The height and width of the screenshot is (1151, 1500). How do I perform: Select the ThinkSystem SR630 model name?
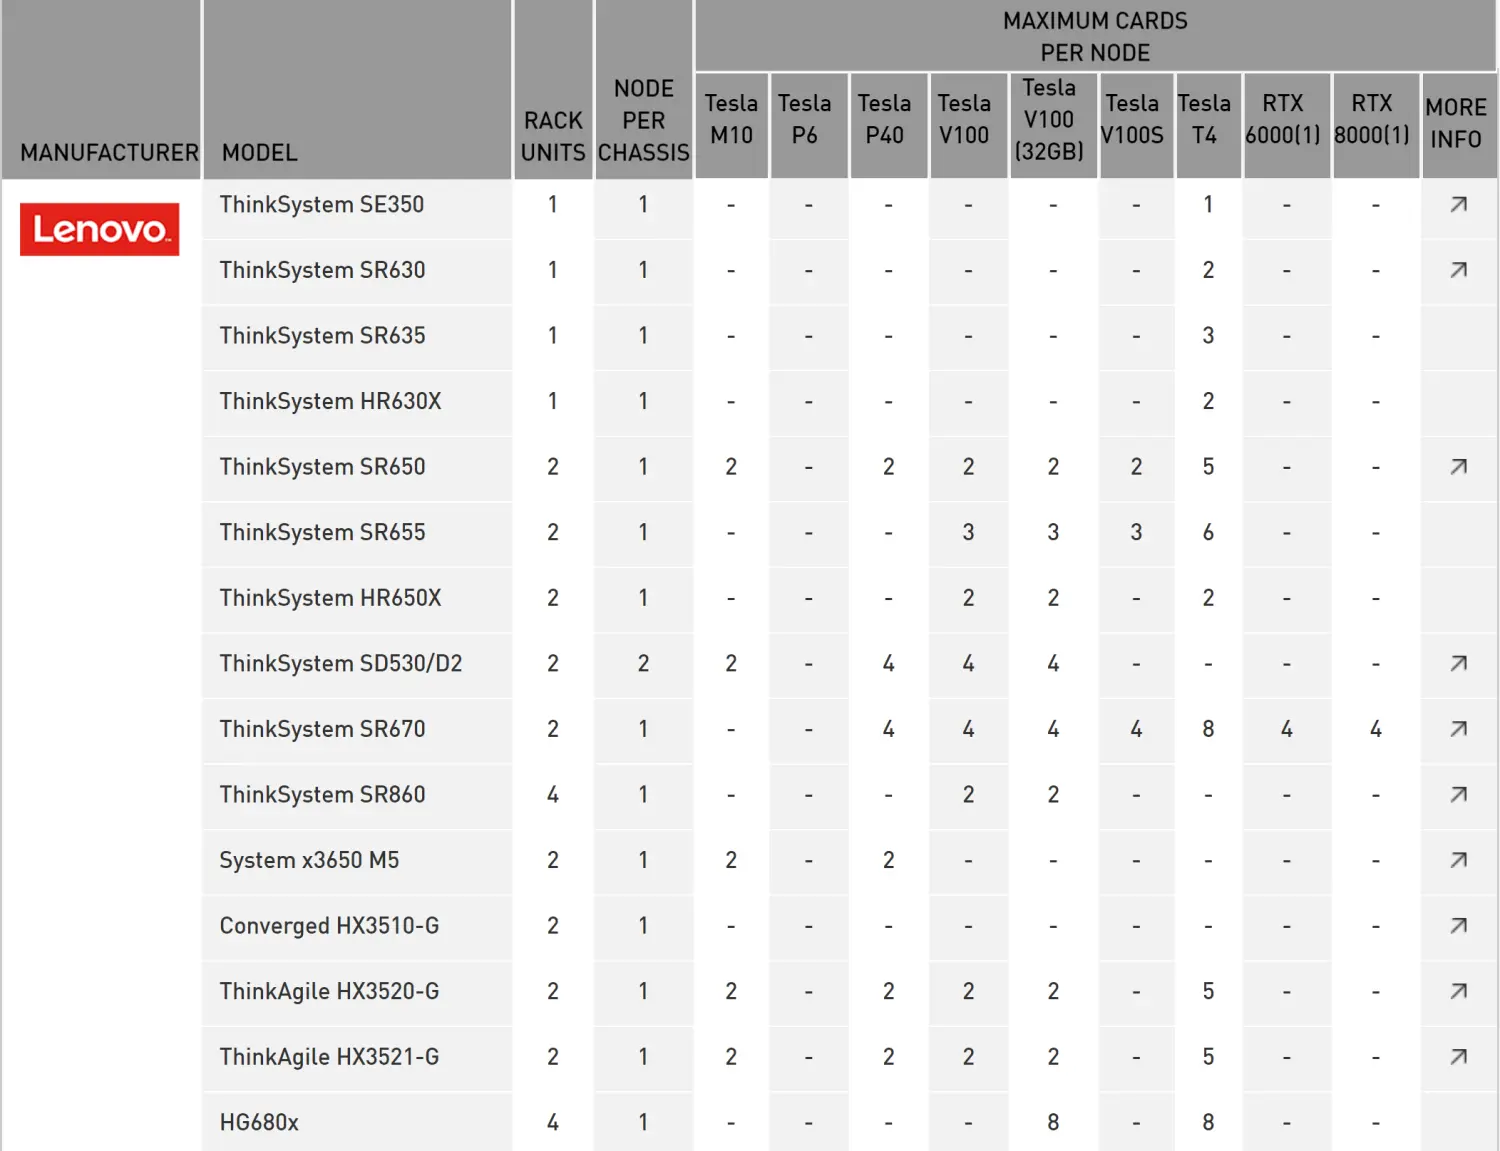pyautogui.click(x=322, y=270)
